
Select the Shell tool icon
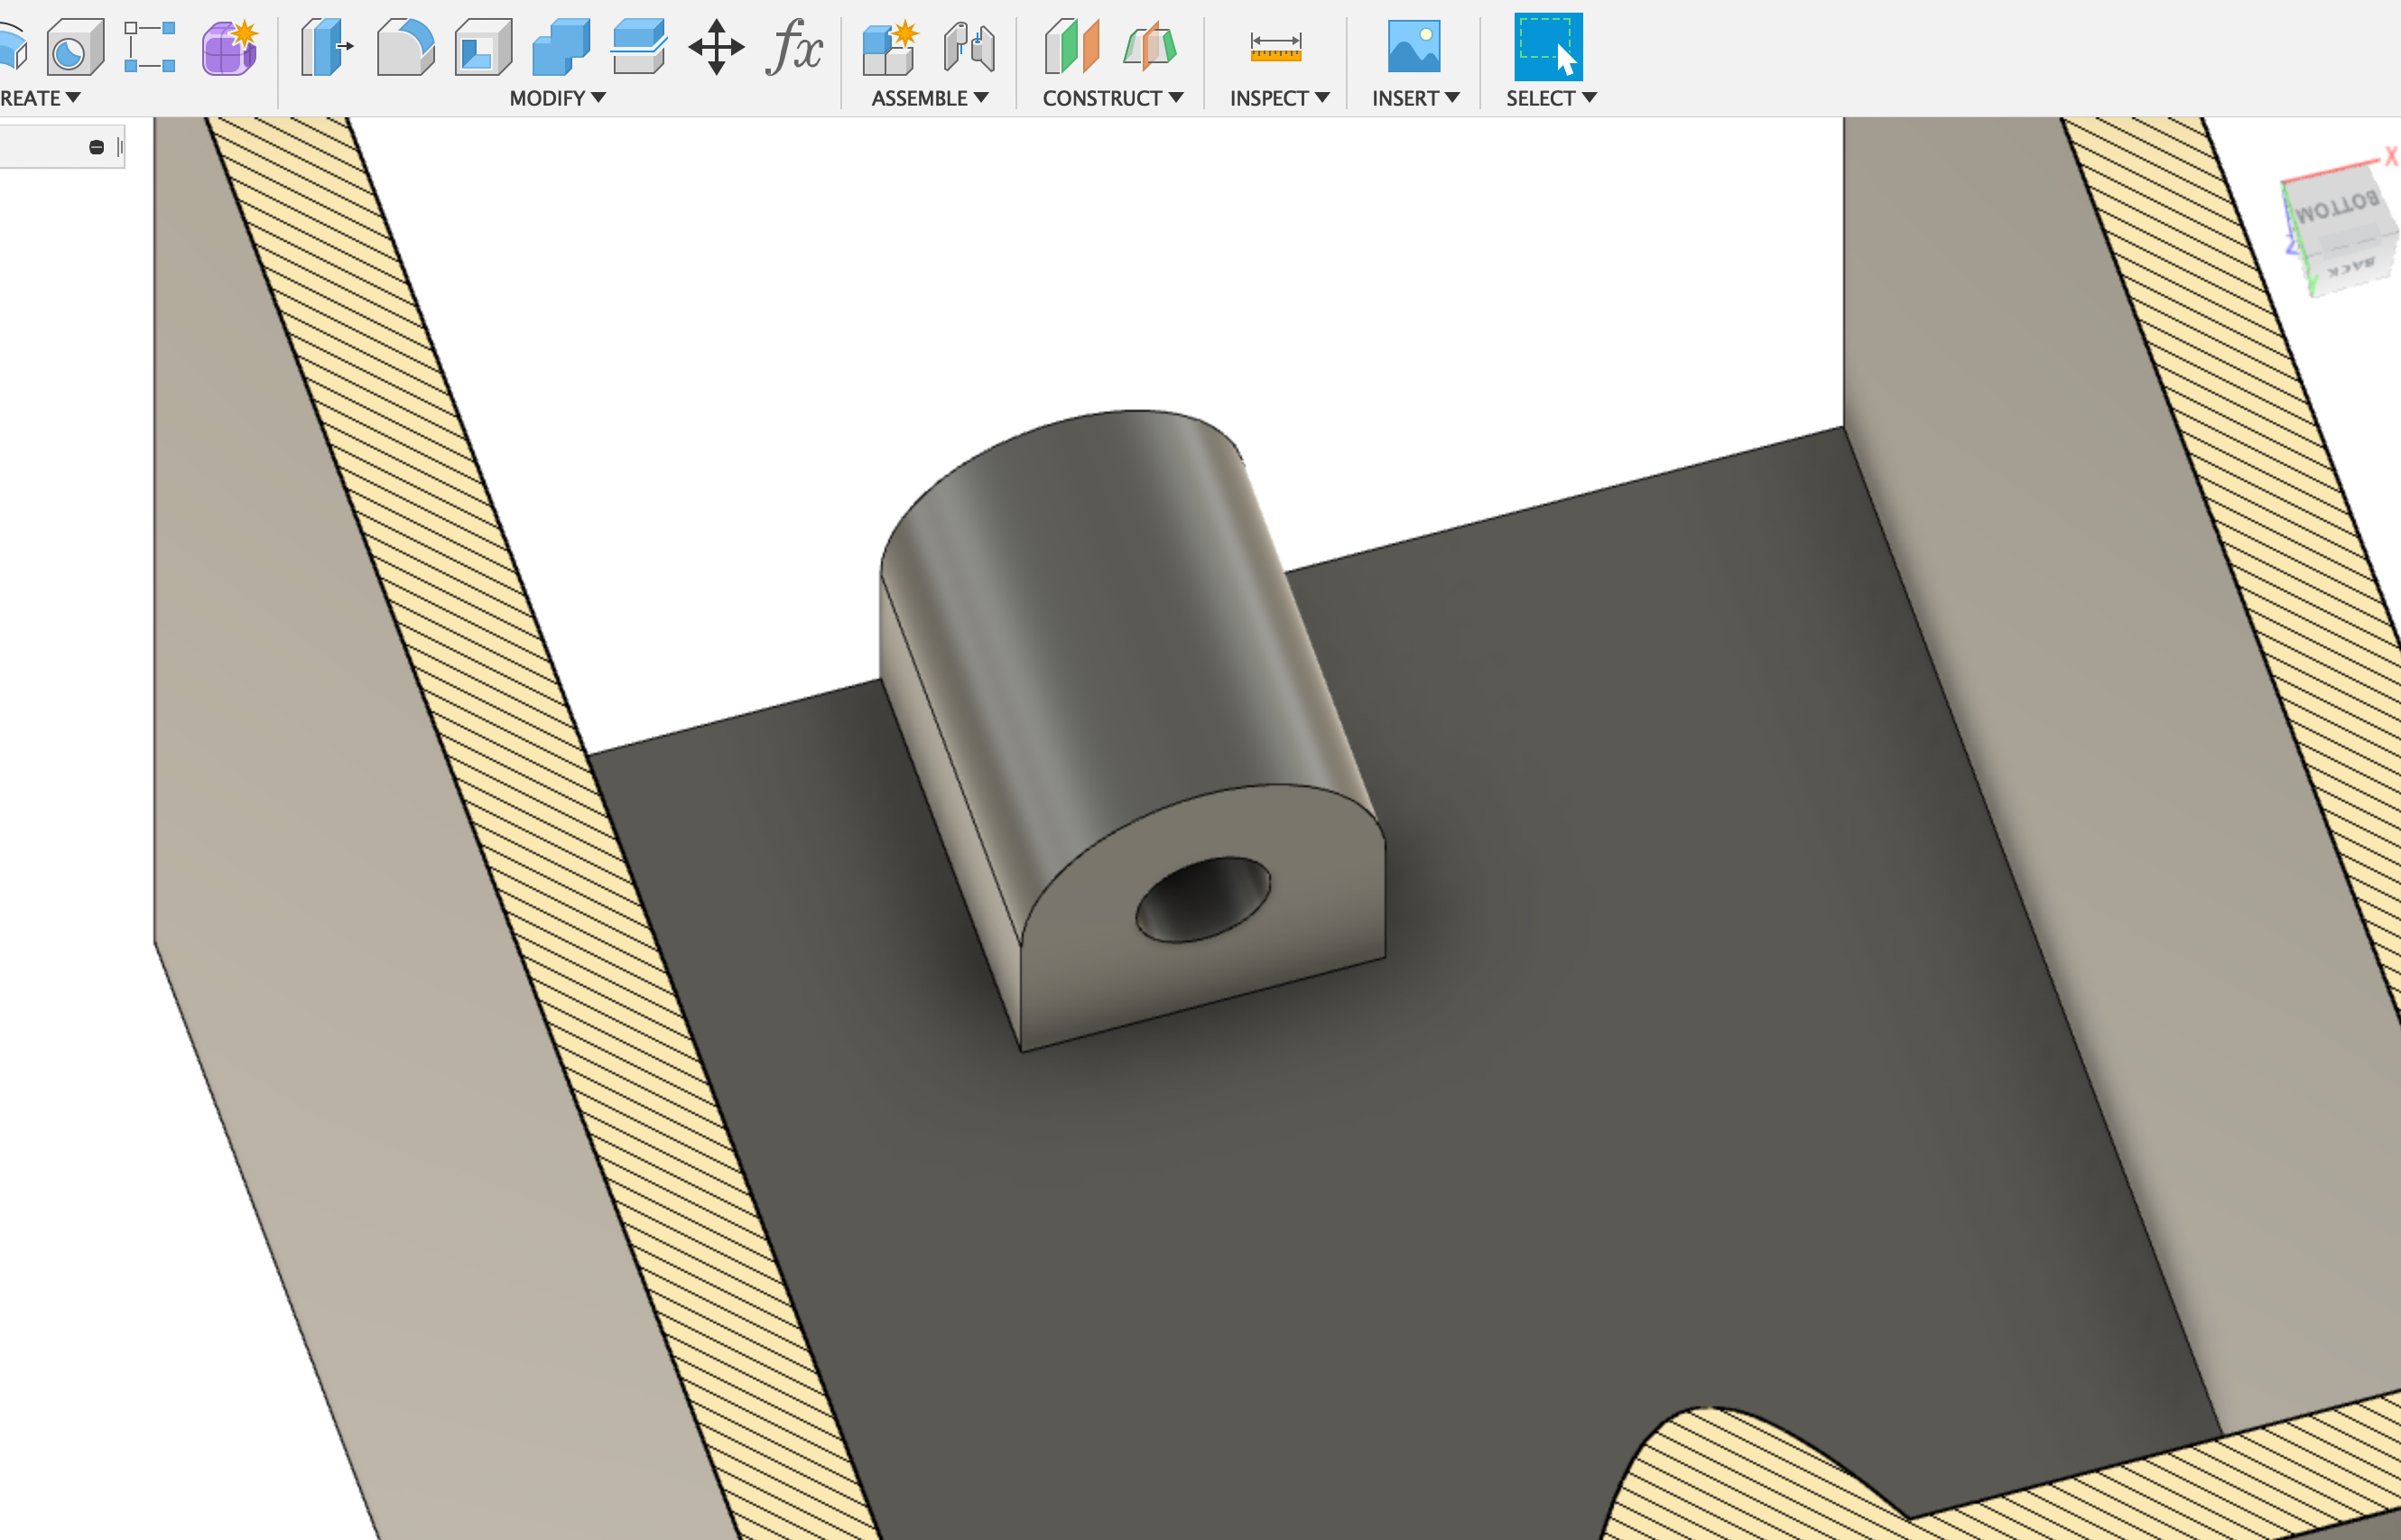pos(483,47)
